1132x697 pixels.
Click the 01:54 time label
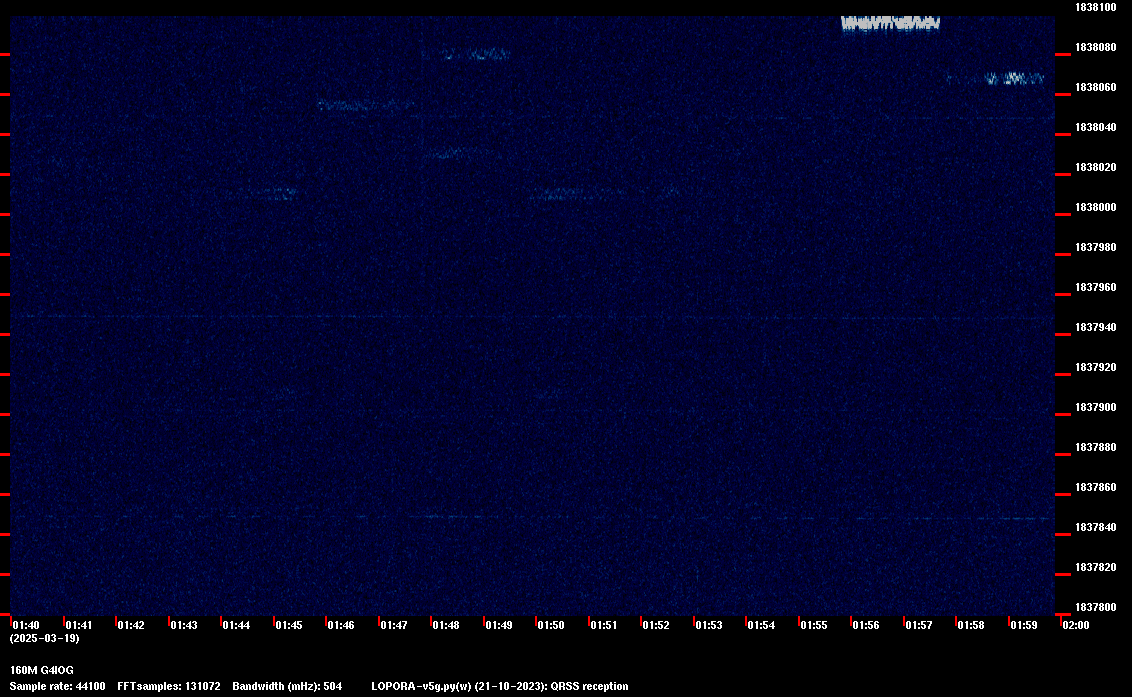click(x=761, y=625)
